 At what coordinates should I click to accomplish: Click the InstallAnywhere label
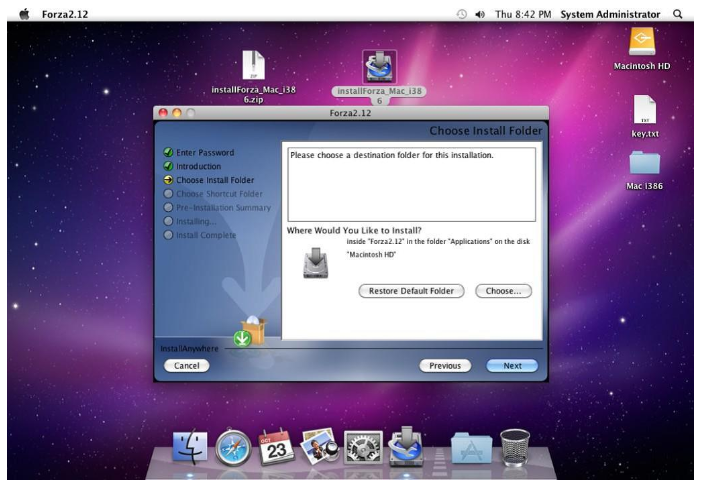[x=189, y=348]
